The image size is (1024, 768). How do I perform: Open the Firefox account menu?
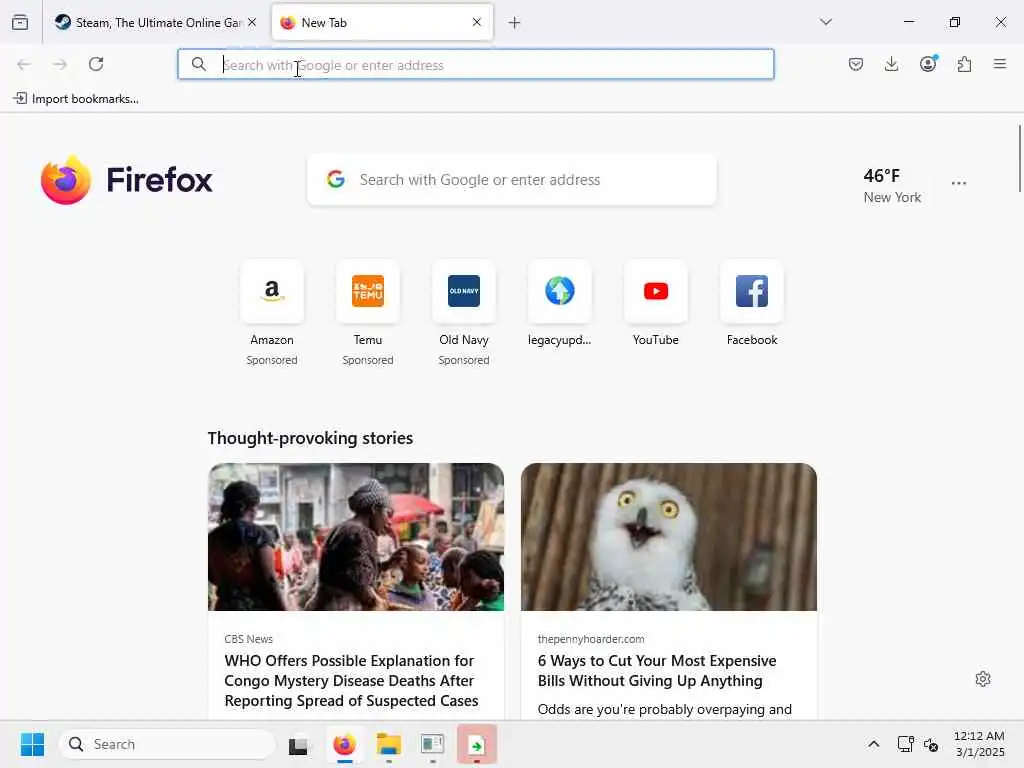coord(928,63)
